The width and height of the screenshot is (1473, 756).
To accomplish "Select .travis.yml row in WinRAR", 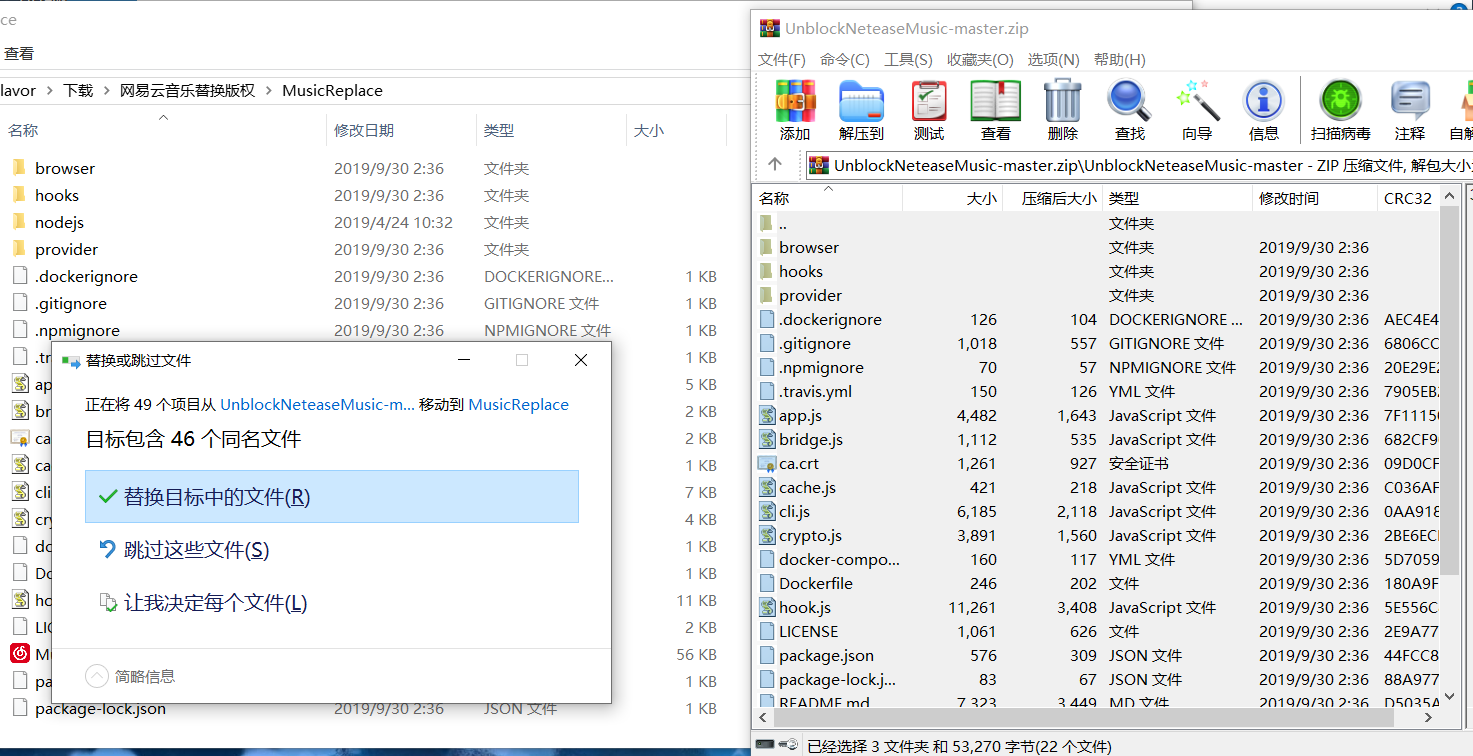I will pyautogui.click(x=1098, y=391).
